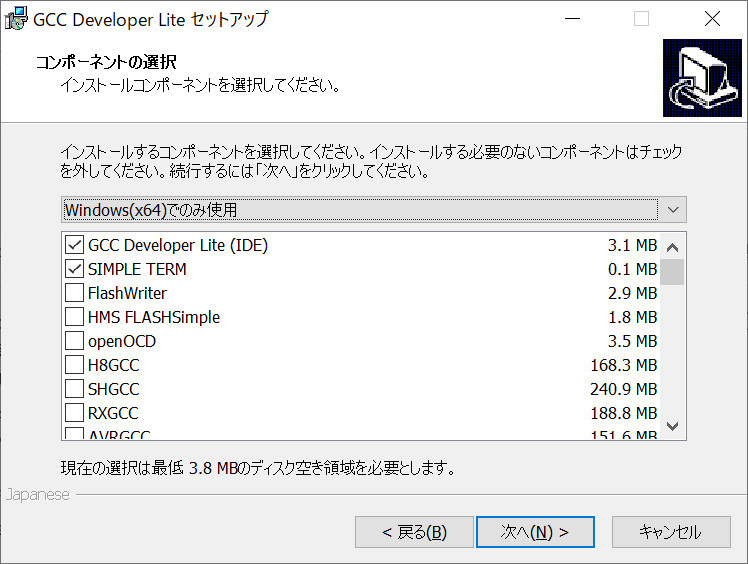Click the 戻る(B) back button
Viewport: 748px width, 564px height.
pos(414,532)
